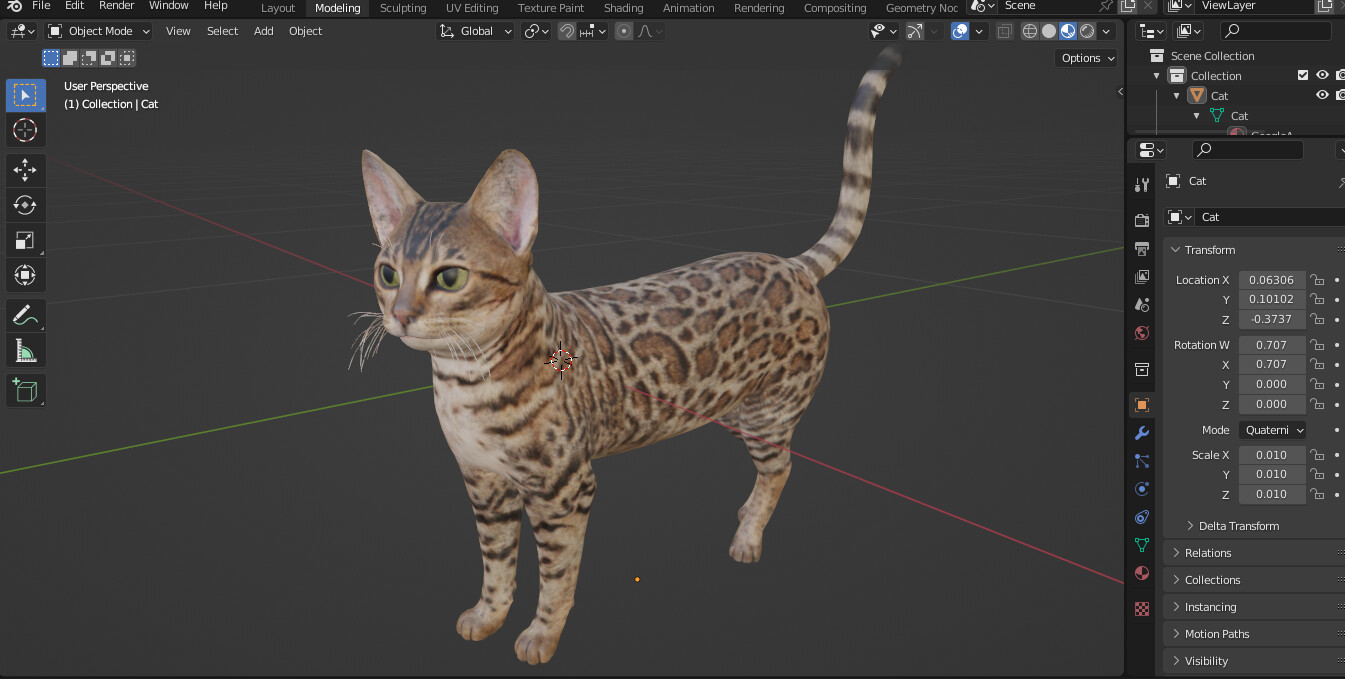The image size is (1345, 679).
Task: Open the Material properties tab
Action: click(1141, 573)
